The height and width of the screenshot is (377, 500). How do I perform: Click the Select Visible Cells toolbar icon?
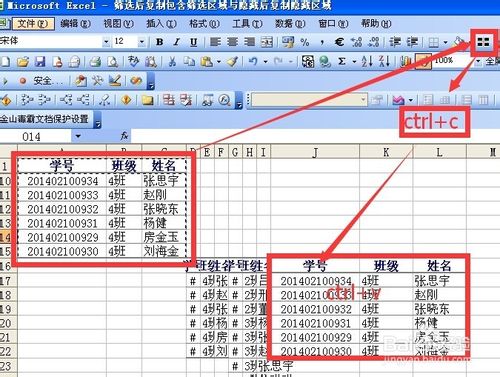click(x=483, y=42)
